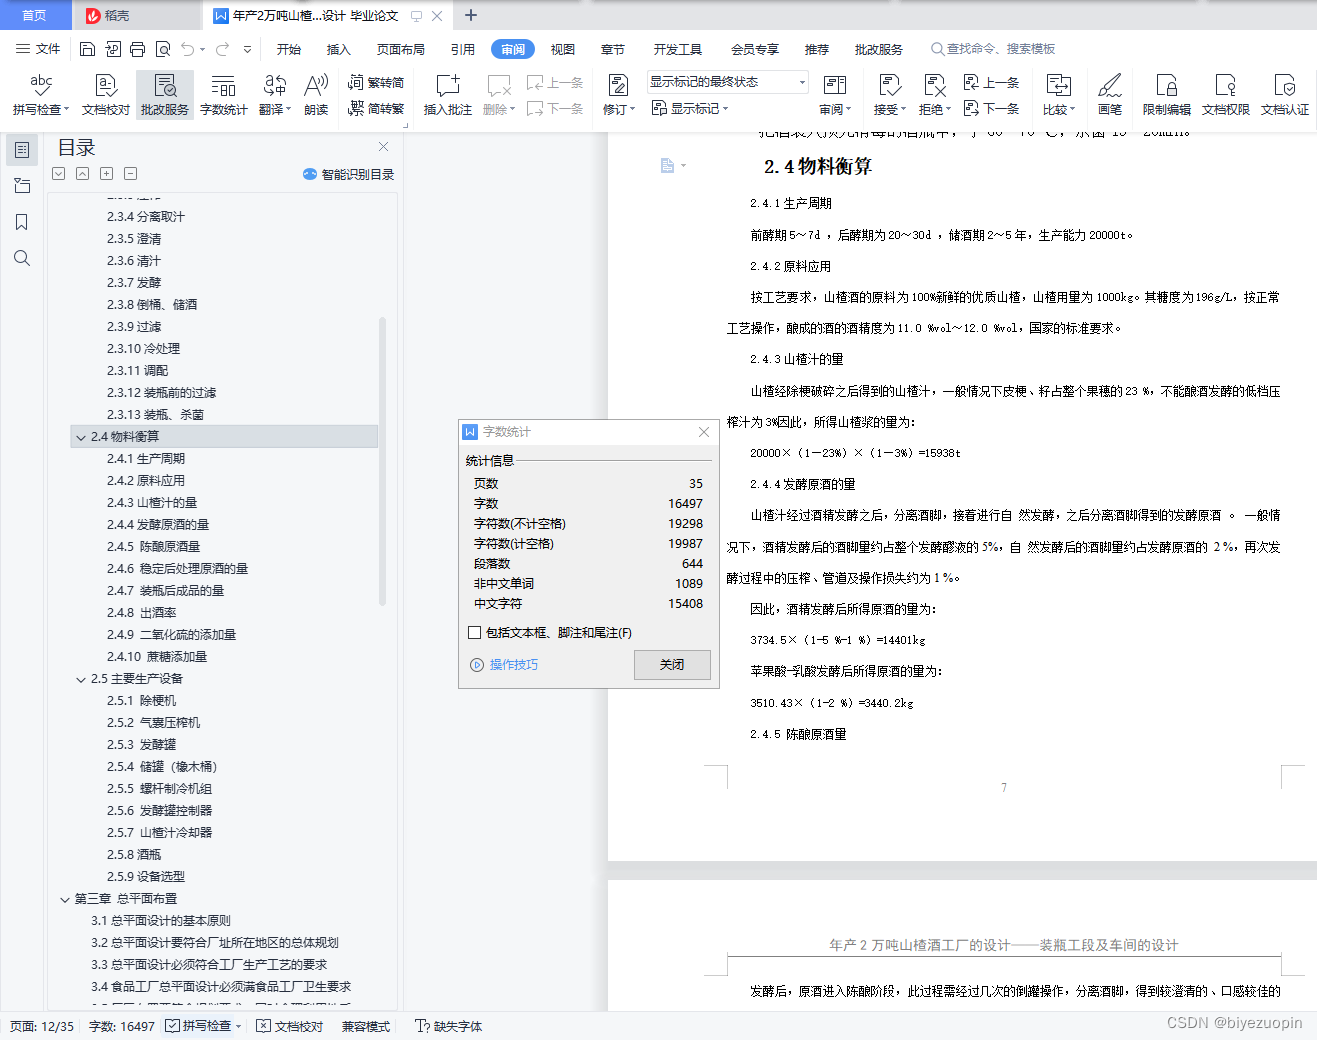Switch to the 首页 tab
This screenshot has width=1317, height=1040.
(x=35, y=15)
